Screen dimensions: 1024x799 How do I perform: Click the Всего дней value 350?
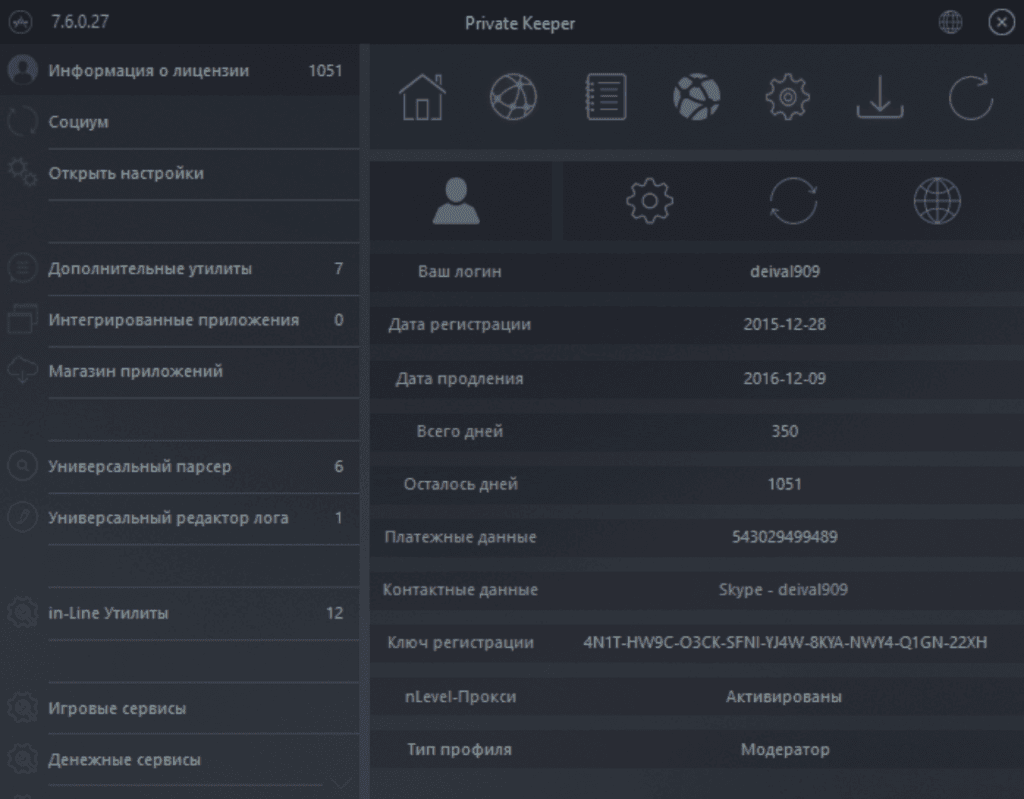coord(784,431)
